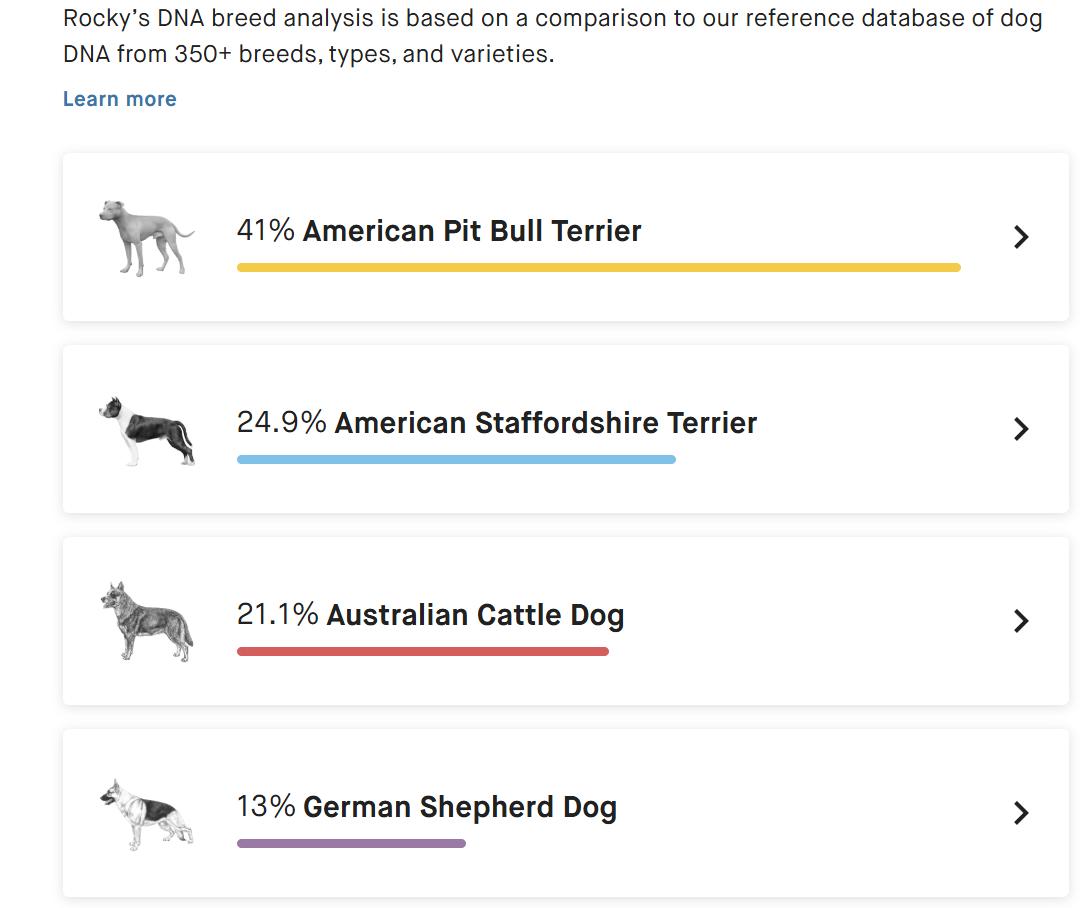Click the American Pit Bull Terrier dog illustration
Image resolution: width=1083 pixels, height=908 pixels.
point(146,237)
